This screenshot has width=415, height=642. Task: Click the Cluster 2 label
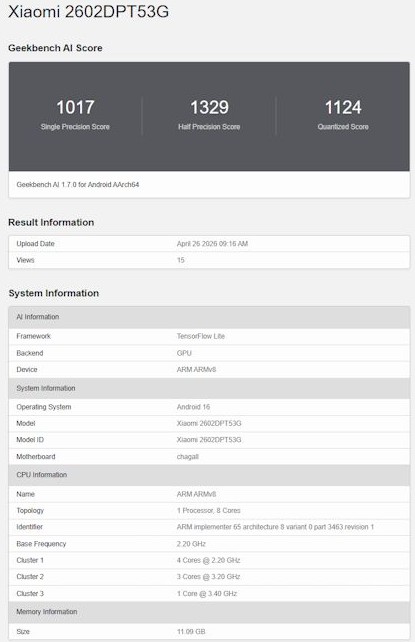(x=30, y=576)
